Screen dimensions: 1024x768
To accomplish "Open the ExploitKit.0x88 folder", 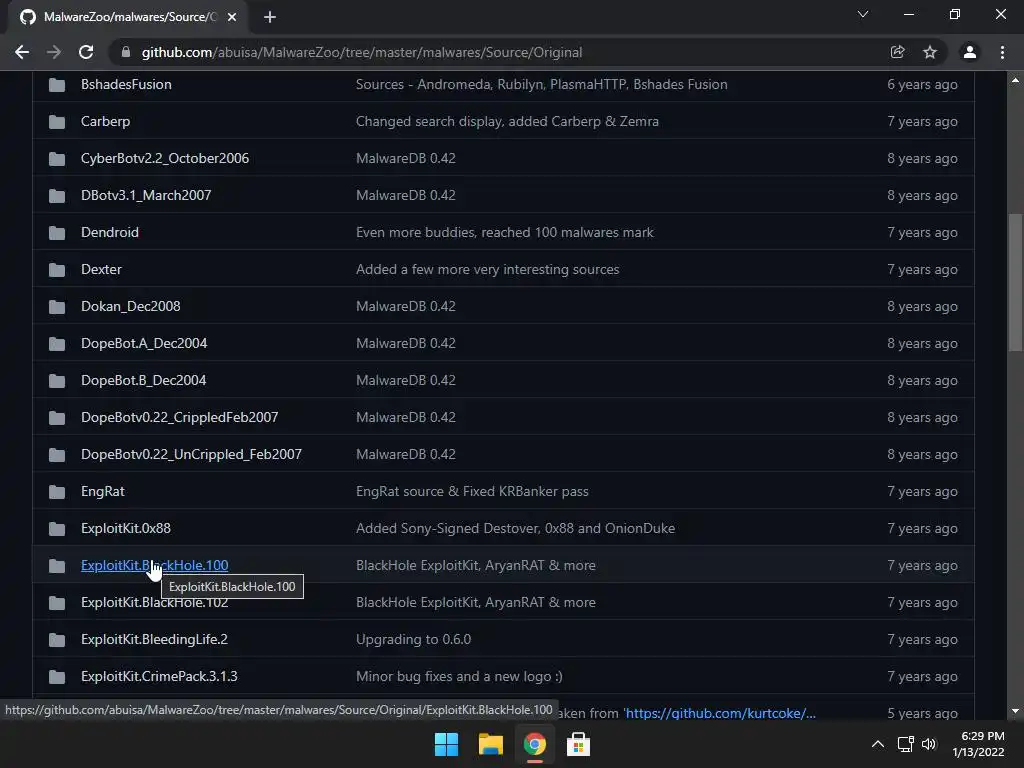I will (125, 528).
